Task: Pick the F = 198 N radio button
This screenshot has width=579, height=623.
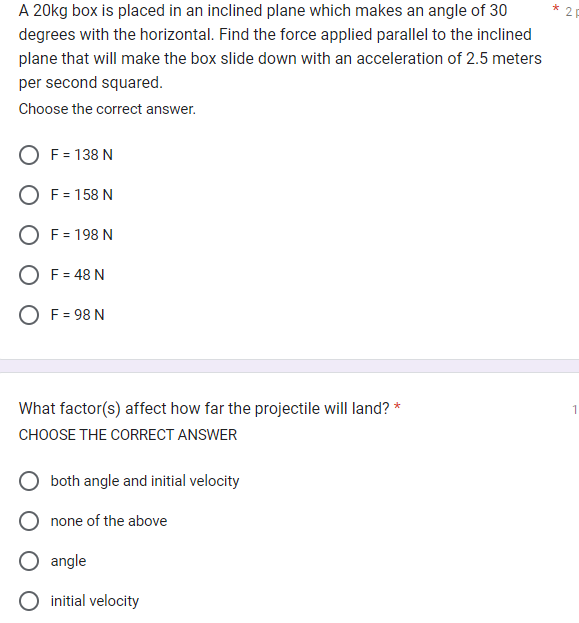Action: click(29, 235)
